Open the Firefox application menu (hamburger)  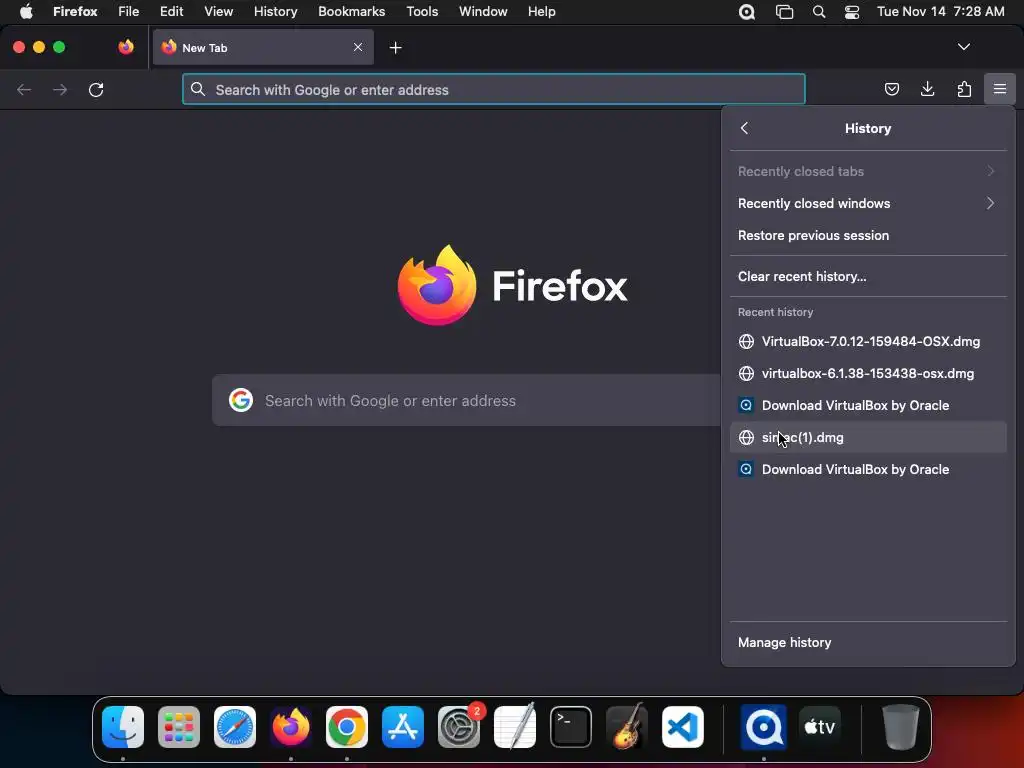[999, 89]
